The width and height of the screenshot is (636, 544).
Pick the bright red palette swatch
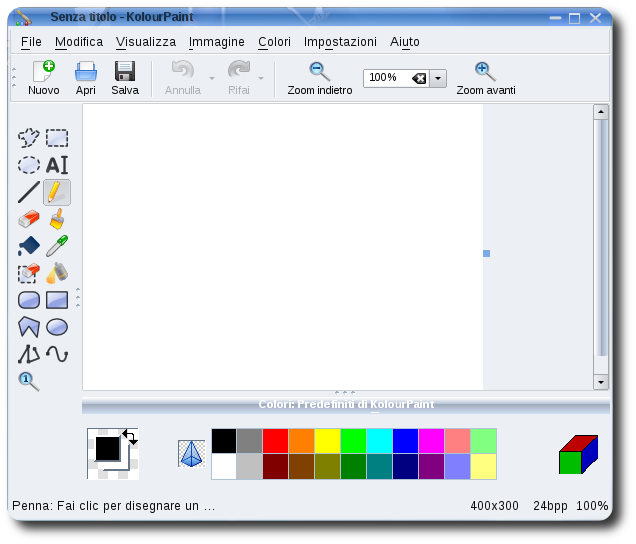275,441
